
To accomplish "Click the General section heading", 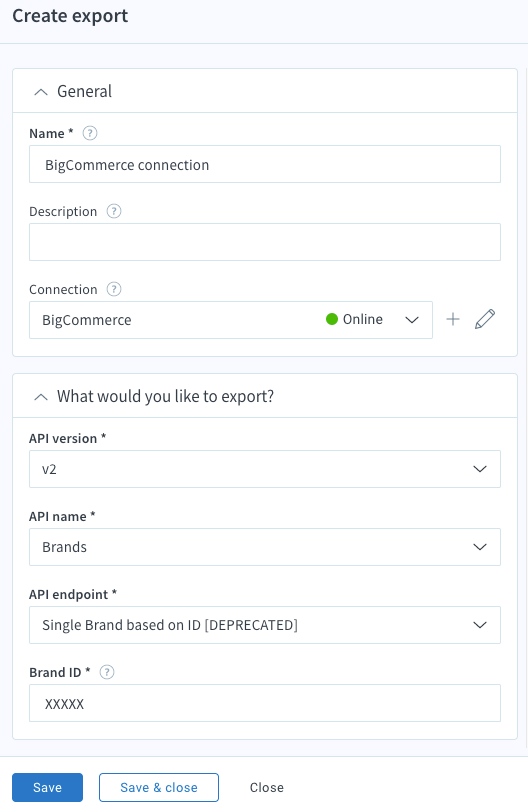I will [x=84, y=92].
